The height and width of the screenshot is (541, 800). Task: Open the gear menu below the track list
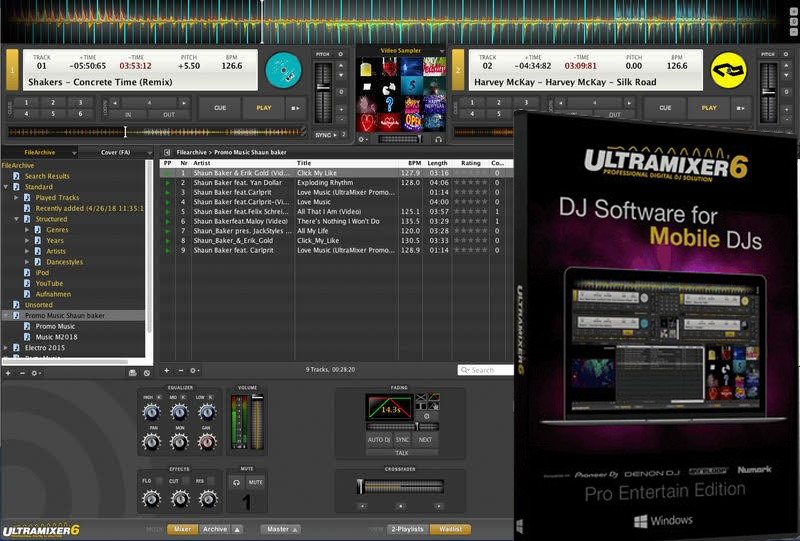193,370
